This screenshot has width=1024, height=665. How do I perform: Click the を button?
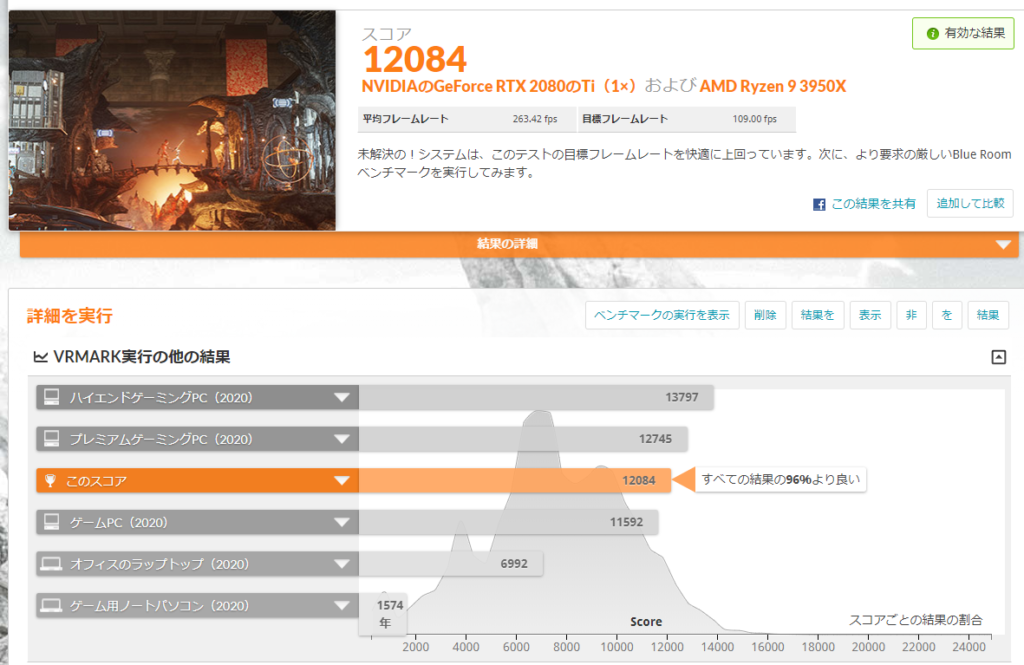947,315
